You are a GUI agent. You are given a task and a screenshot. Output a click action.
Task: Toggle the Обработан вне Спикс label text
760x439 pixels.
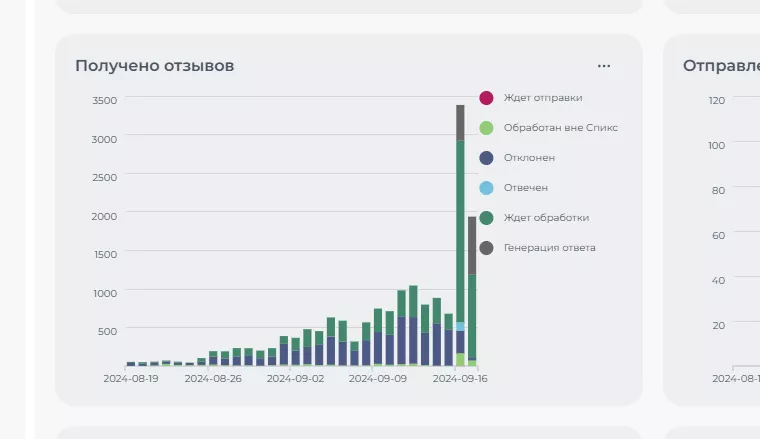pyautogui.click(x=560, y=128)
